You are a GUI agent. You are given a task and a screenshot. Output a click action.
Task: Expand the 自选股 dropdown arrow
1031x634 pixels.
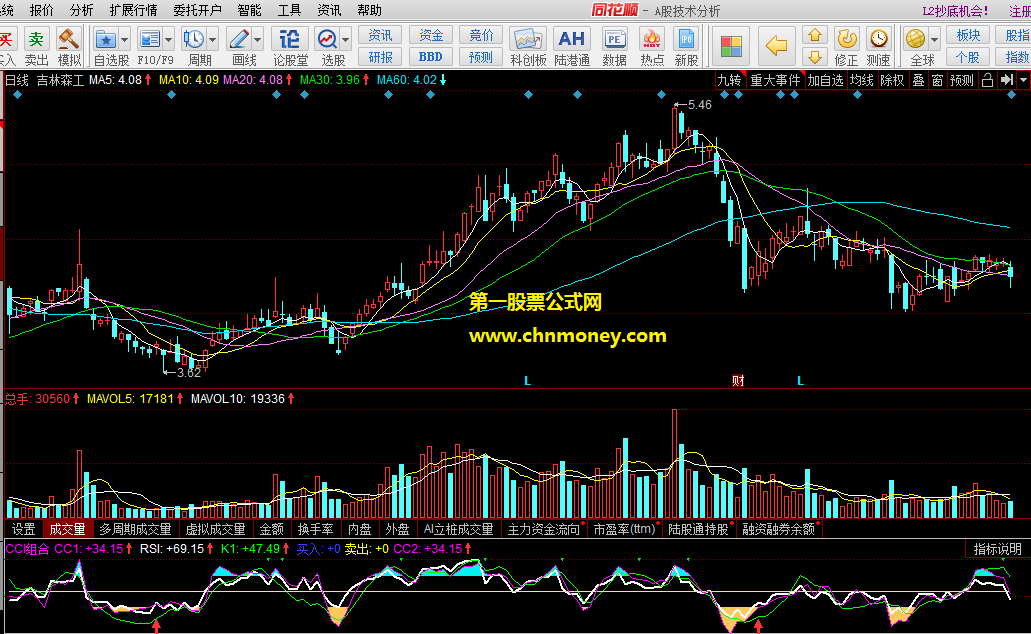click(124, 40)
